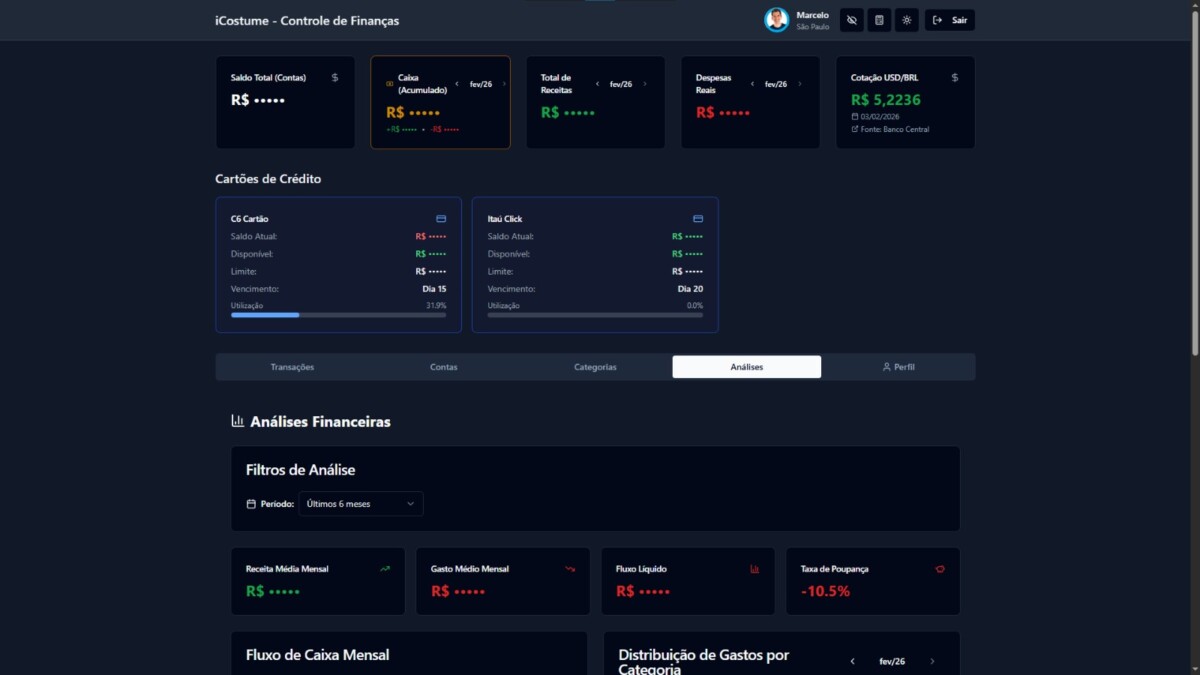Click the C6 Cartão utilization progress bar

point(338,315)
